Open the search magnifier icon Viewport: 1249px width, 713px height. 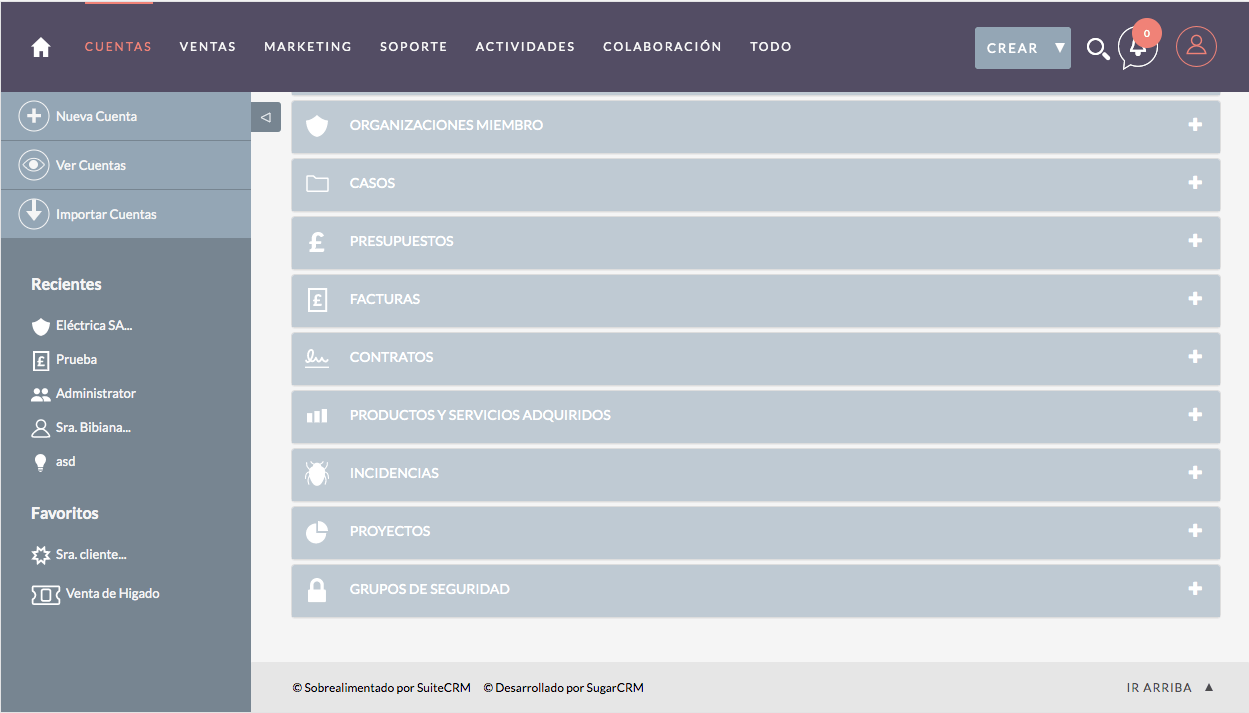(1097, 48)
